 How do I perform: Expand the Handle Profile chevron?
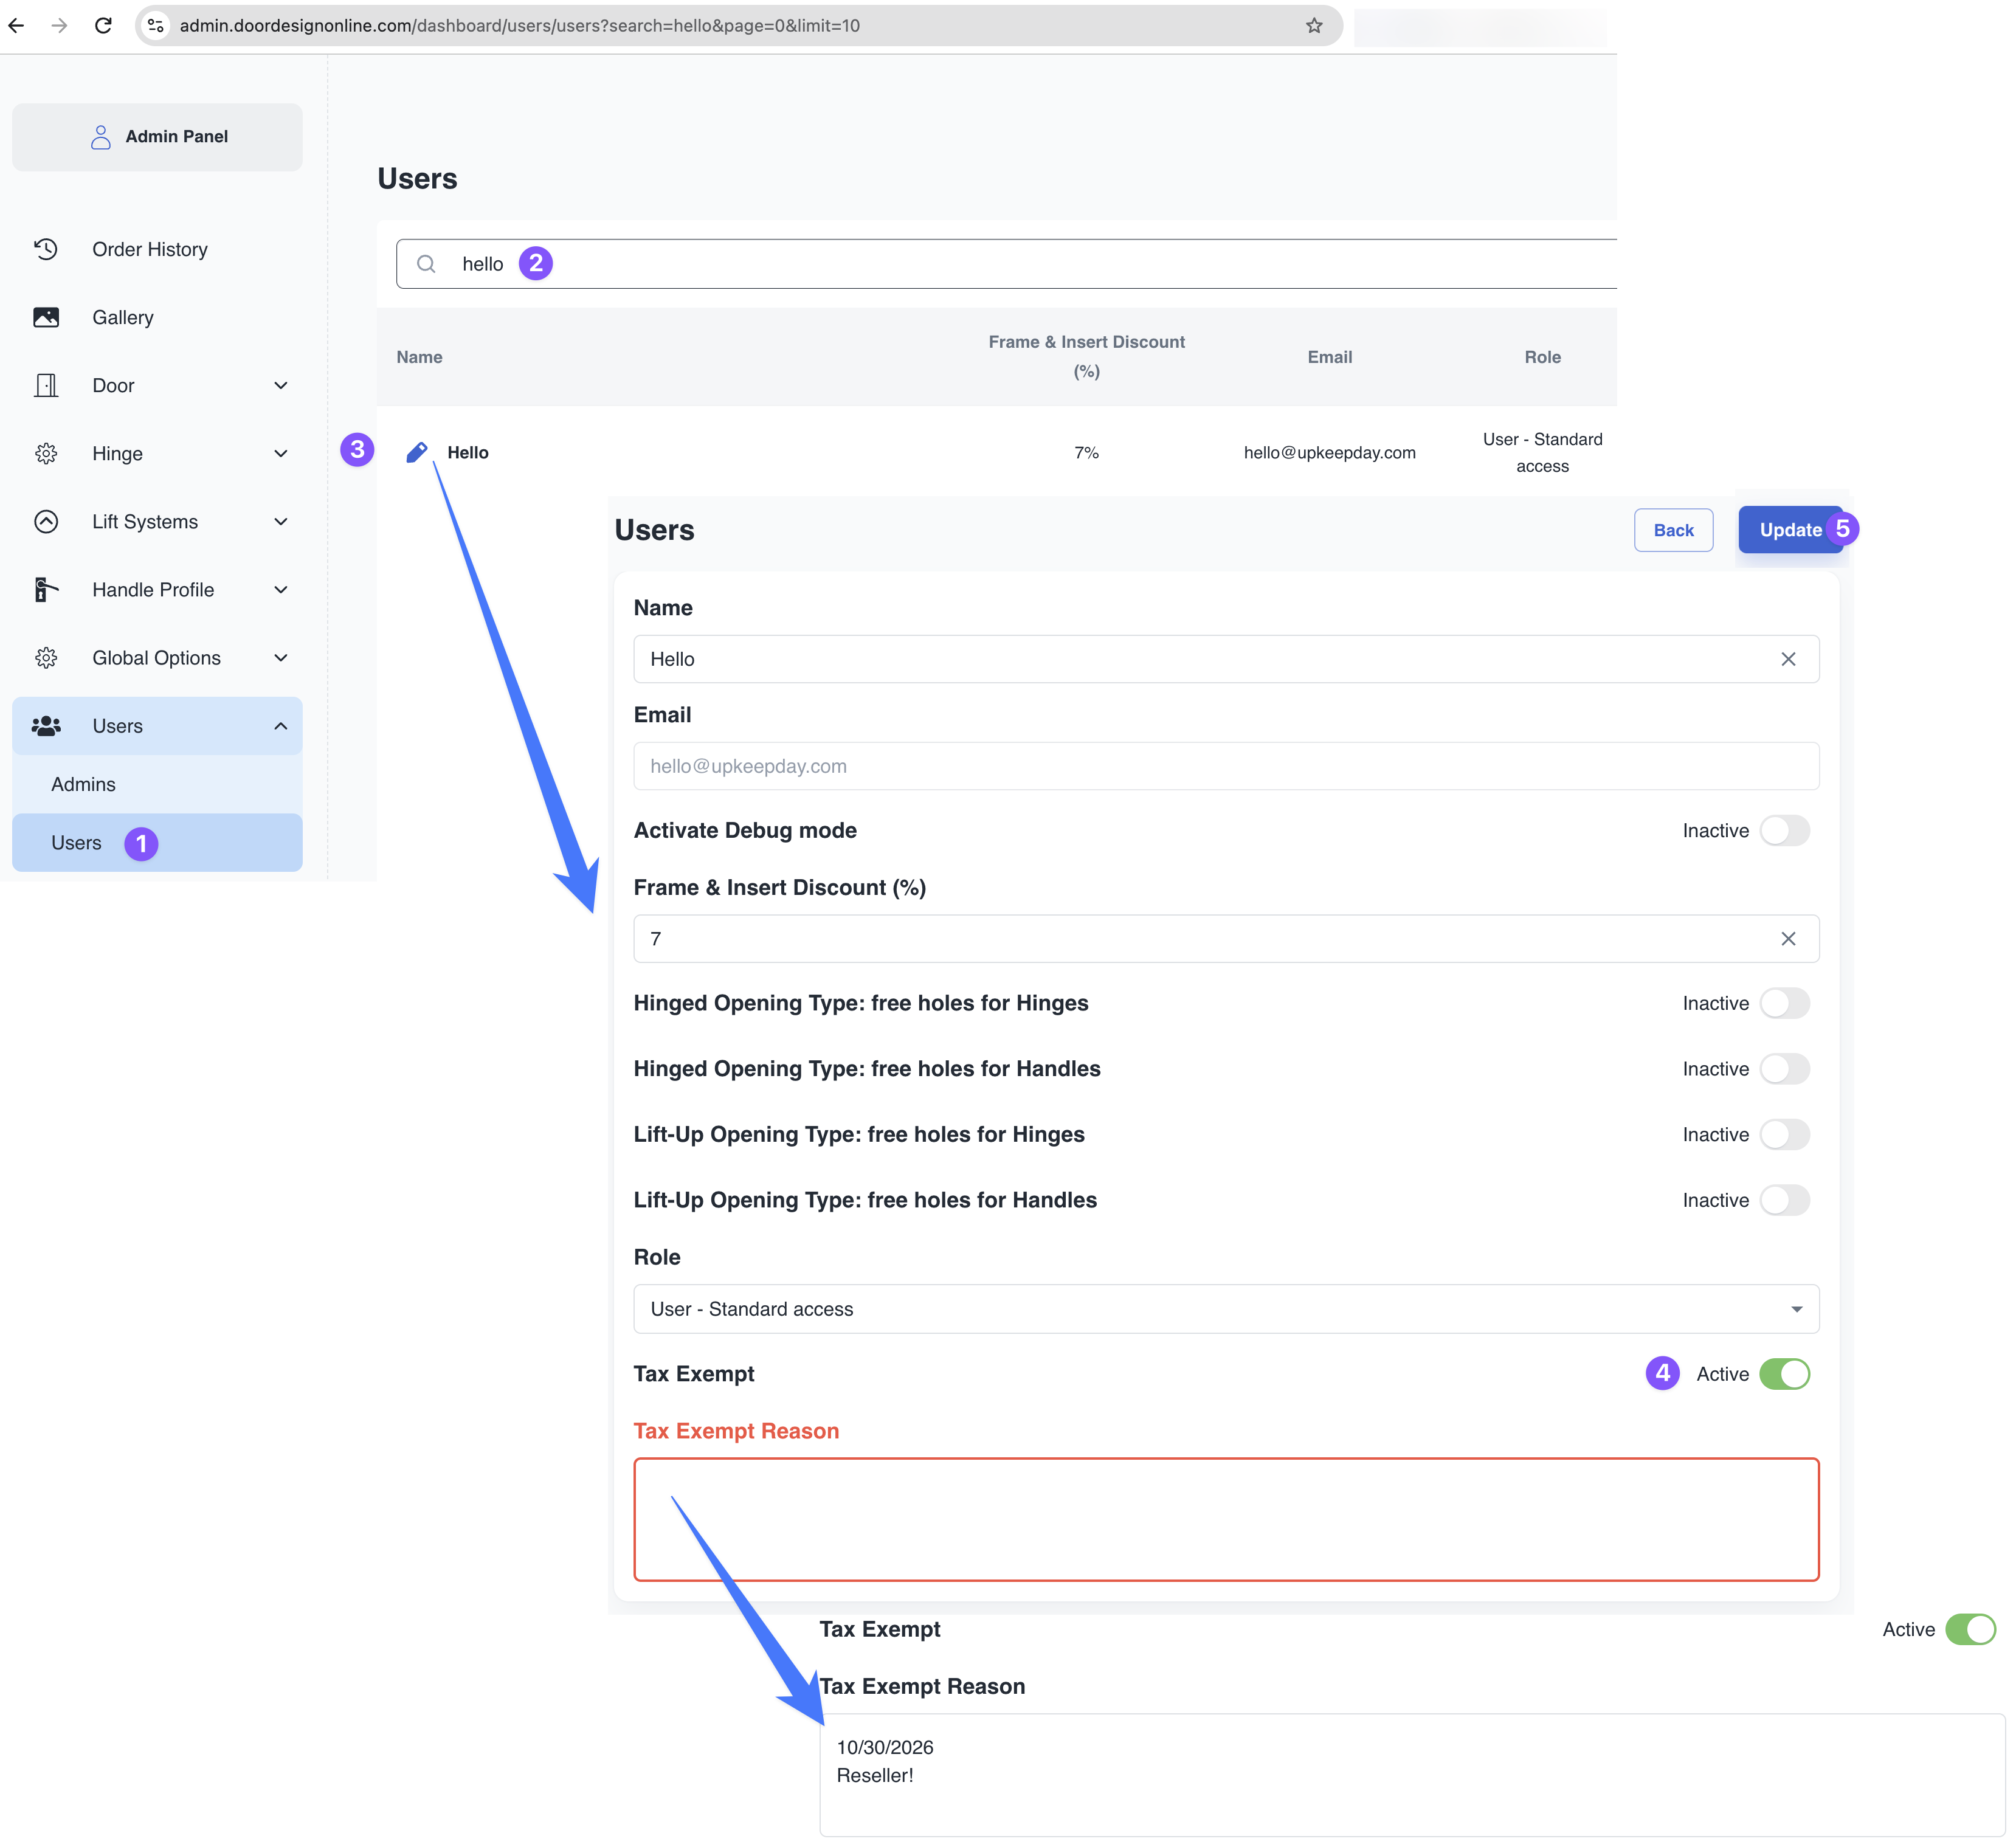pyautogui.click(x=281, y=589)
